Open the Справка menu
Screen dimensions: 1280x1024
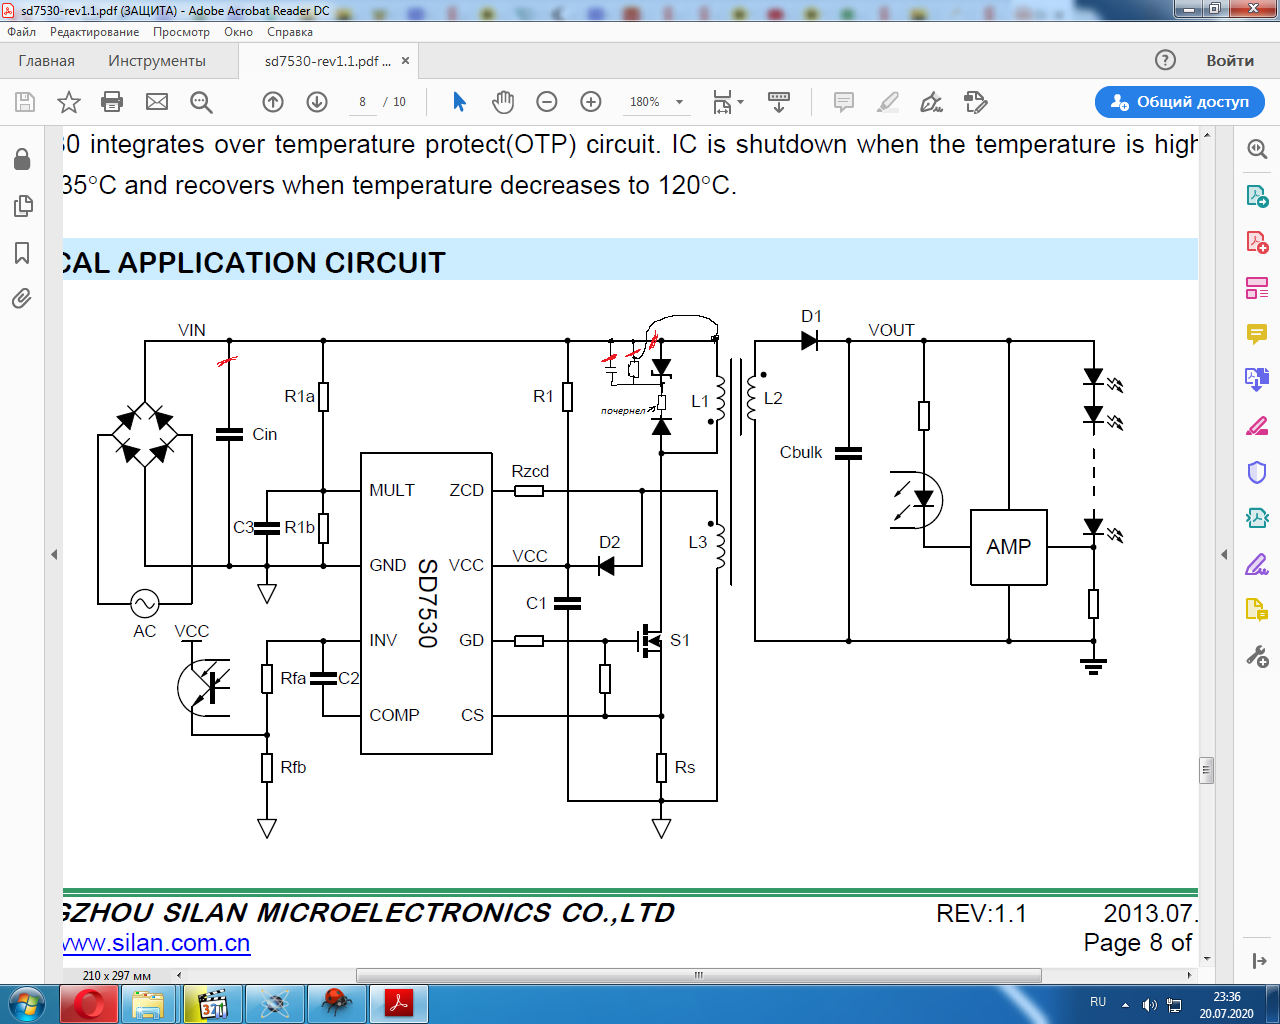point(290,32)
